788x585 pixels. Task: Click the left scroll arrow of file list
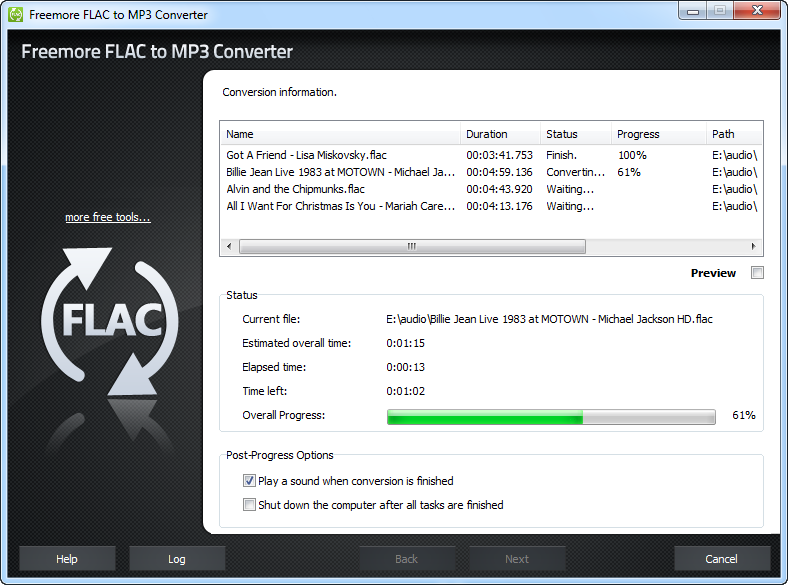(x=229, y=246)
